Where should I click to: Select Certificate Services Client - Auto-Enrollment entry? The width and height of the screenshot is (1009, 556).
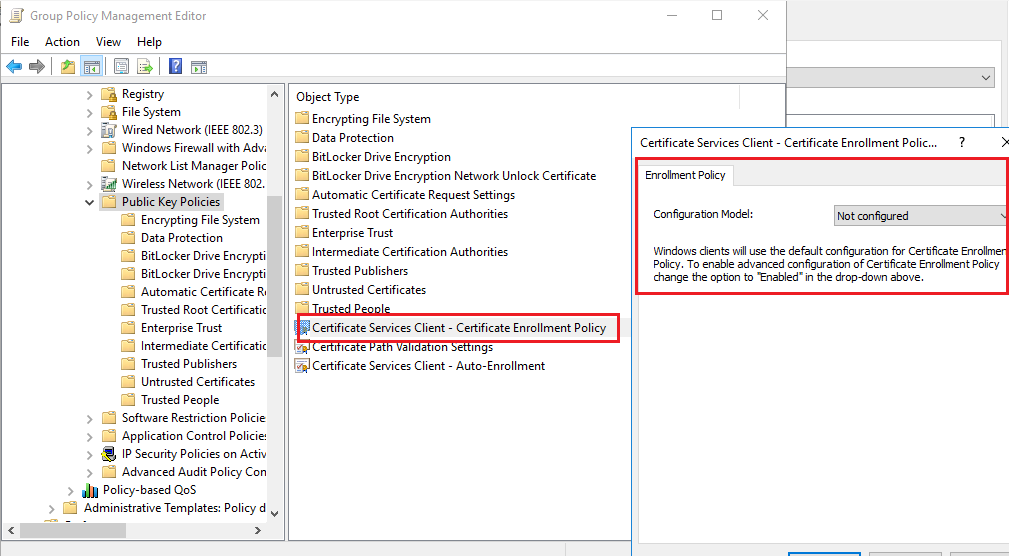429,366
